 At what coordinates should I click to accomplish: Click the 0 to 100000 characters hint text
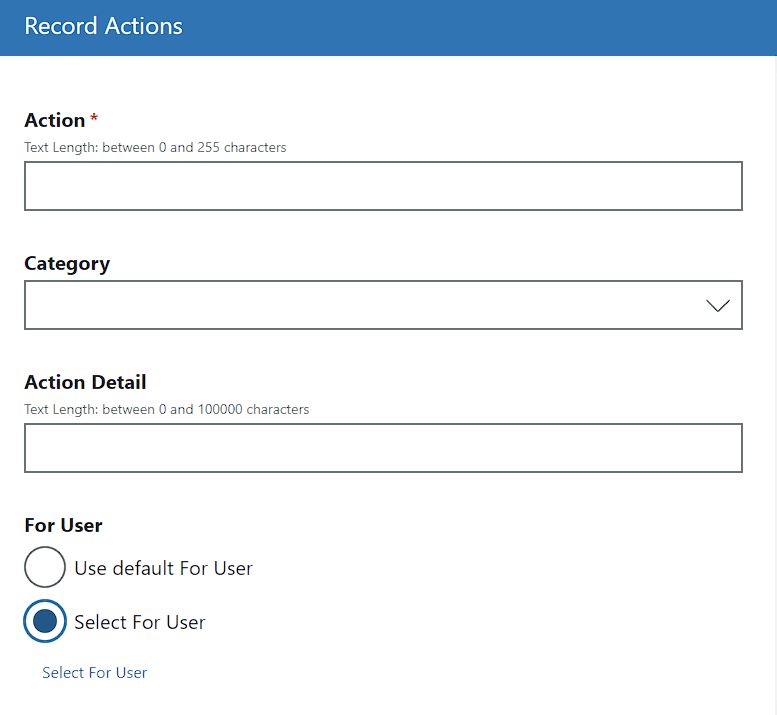[166, 409]
